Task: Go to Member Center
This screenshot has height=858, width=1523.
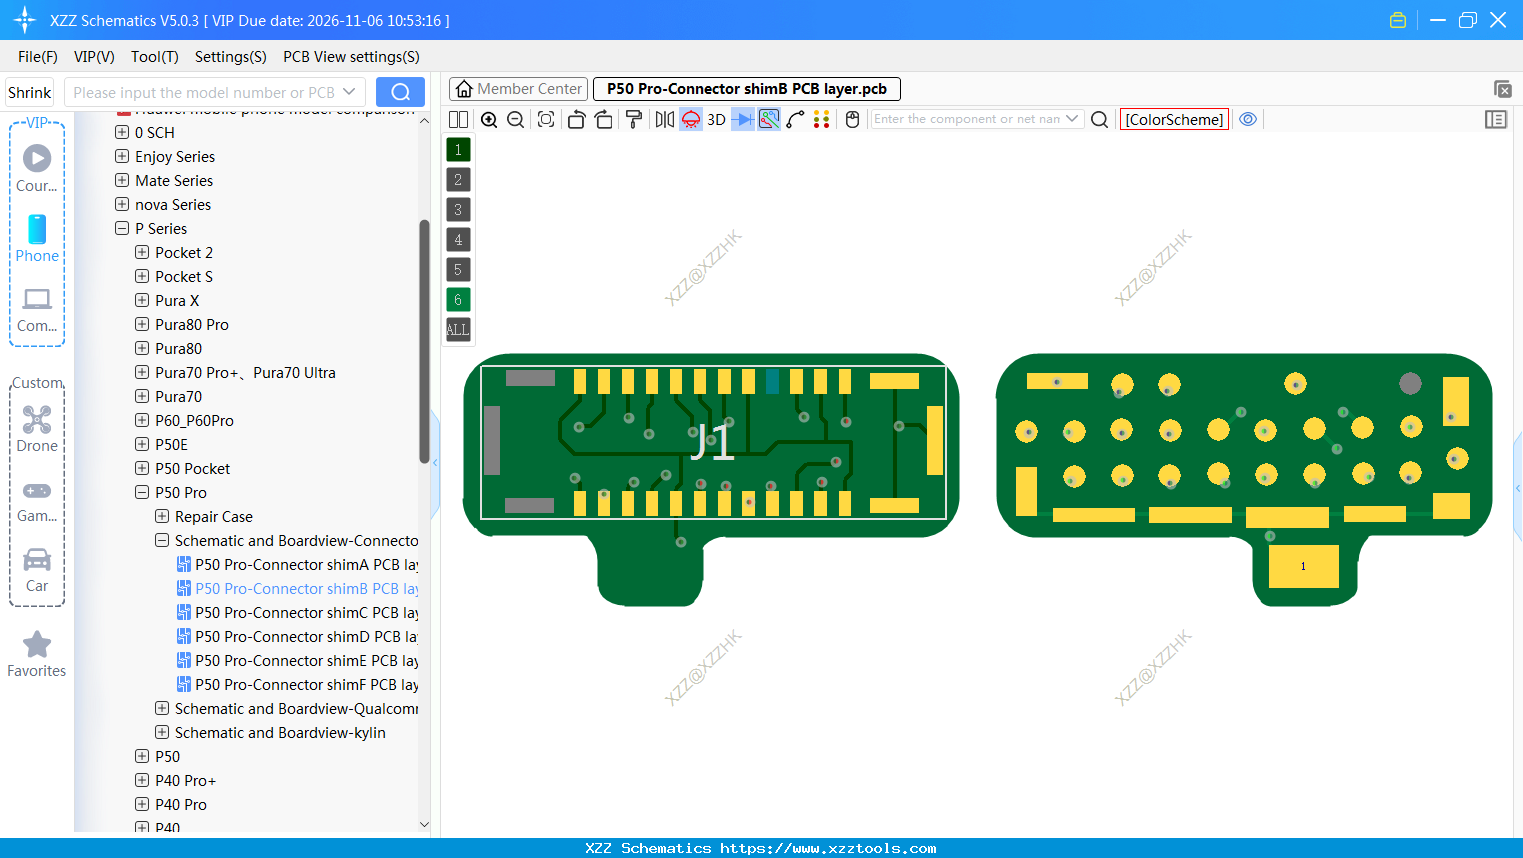Action: click(517, 88)
